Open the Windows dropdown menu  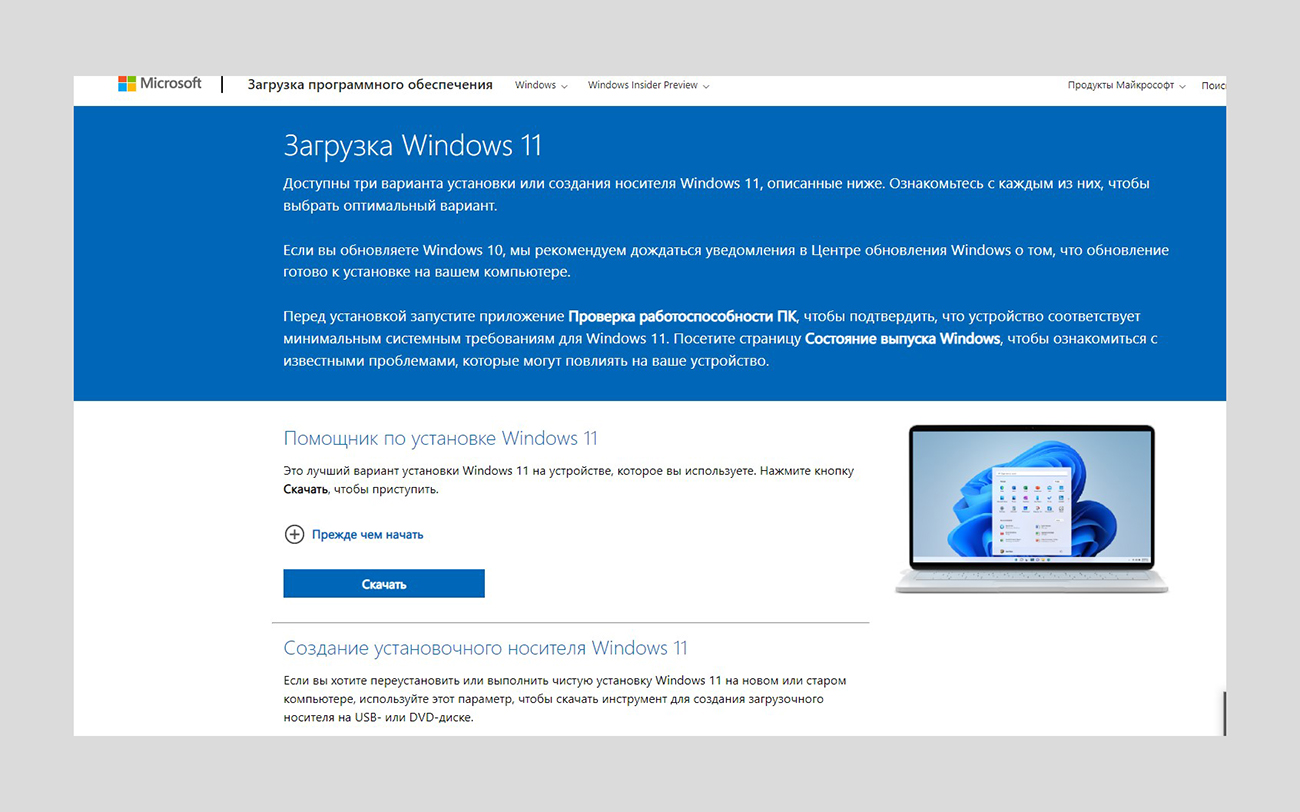point(541,85)
